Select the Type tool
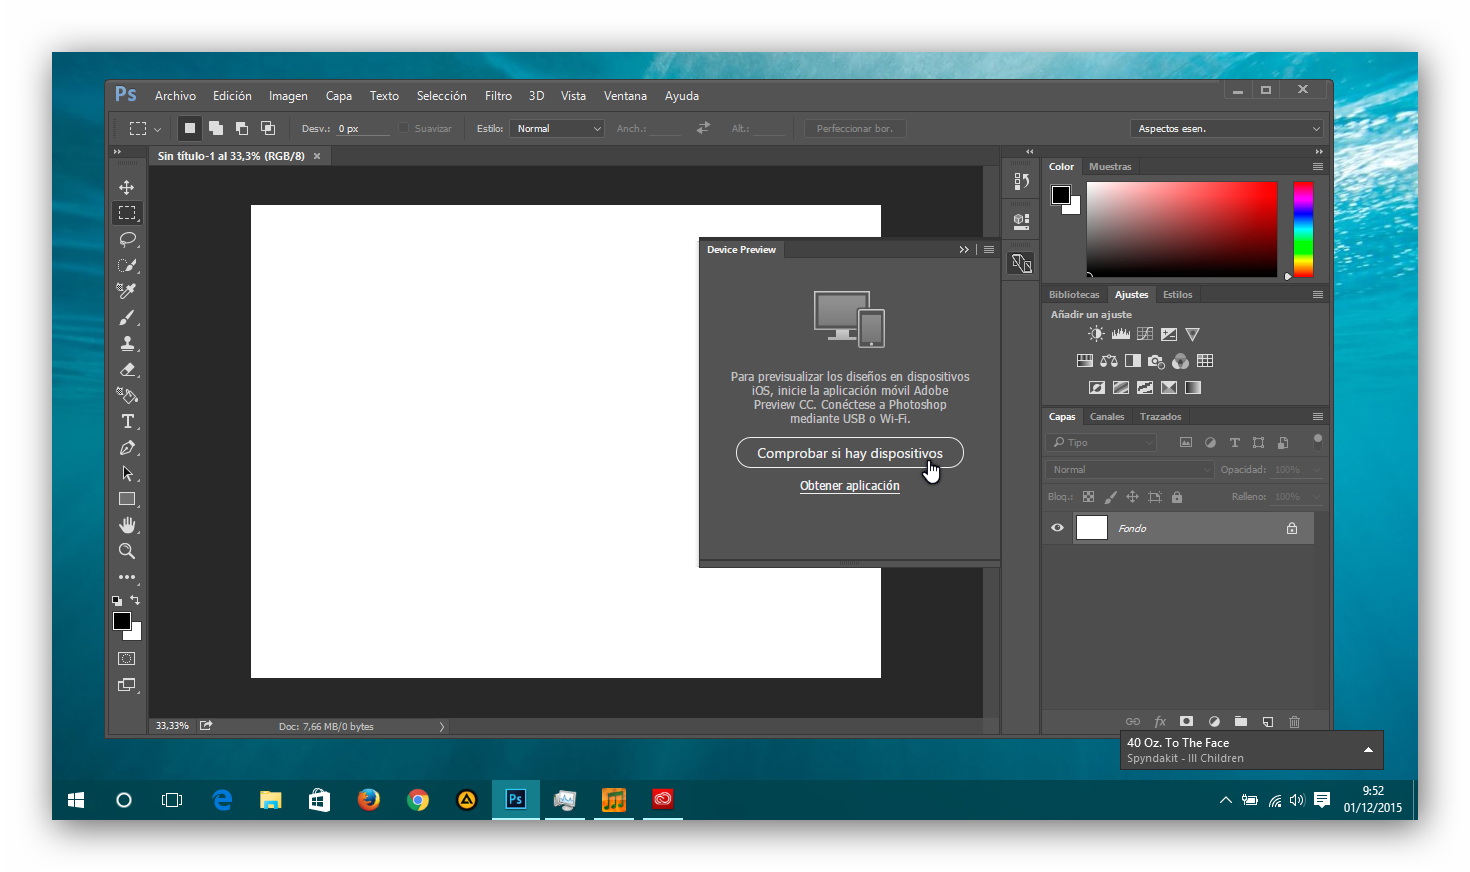Image resolution: width=1470 pixels, height=872 pixels. click(127, 421)
